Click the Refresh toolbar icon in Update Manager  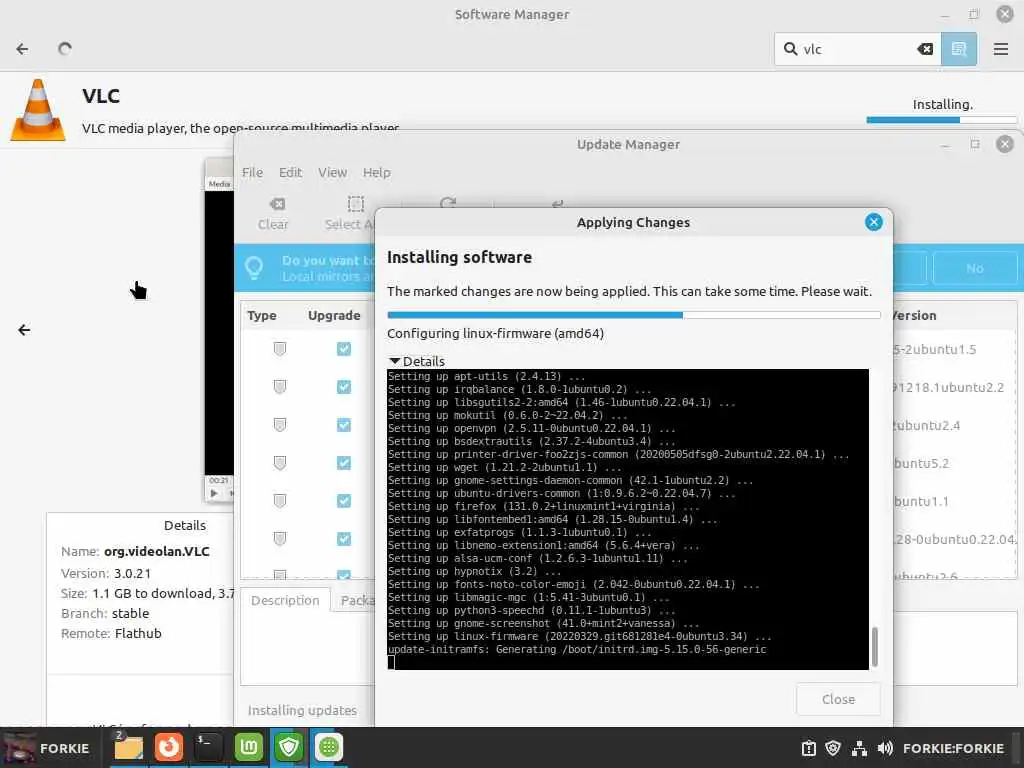448,204
